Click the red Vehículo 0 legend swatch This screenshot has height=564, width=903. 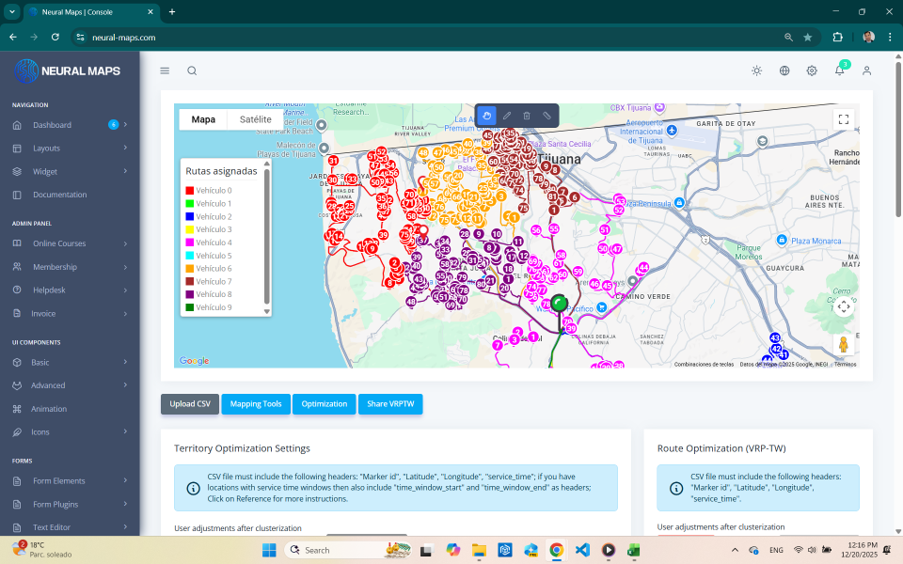pos(189,191)
